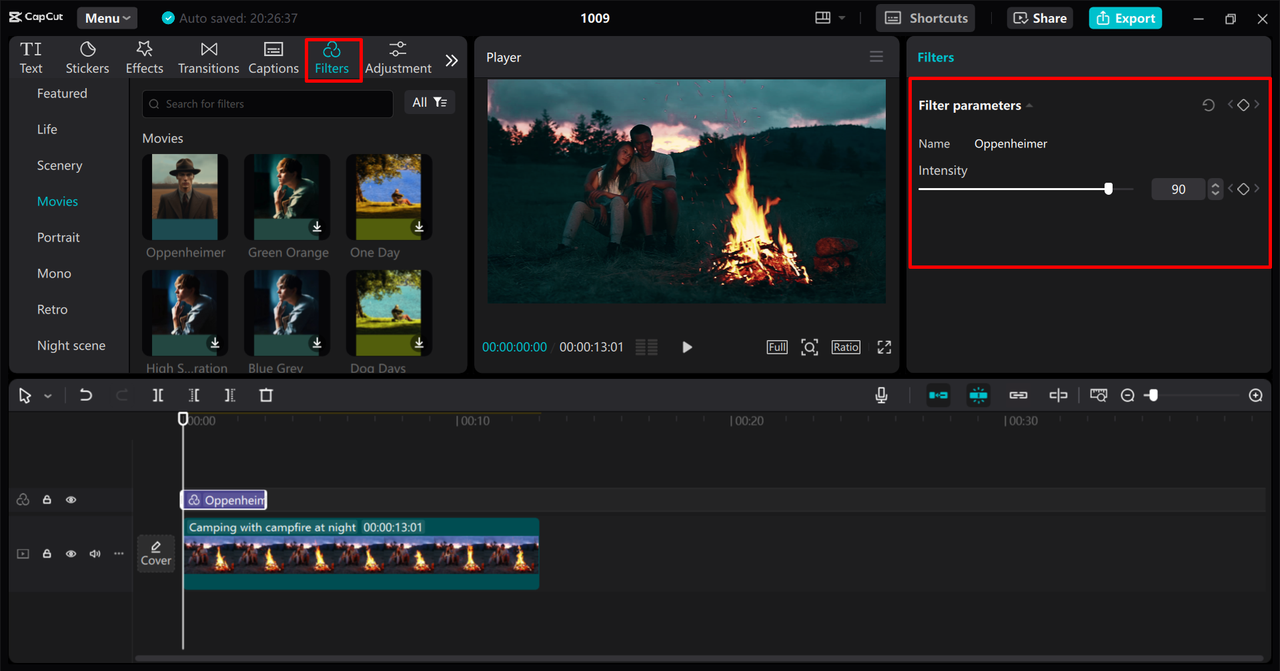Download the Green Orange filter
This screenshot has height=671, width=1280.
click(x=316, y=227)
